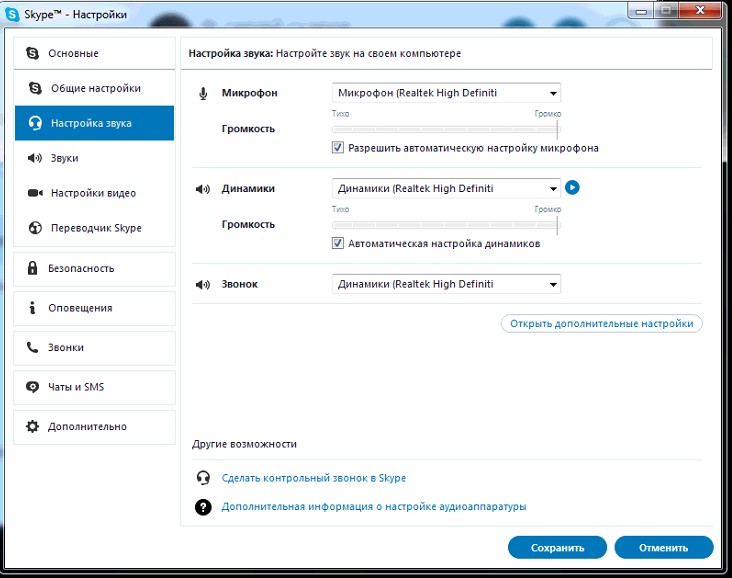The height and width of the screenshot is (578, 732).
Task: Open the Основные settings section
Action: click(94, 53)
